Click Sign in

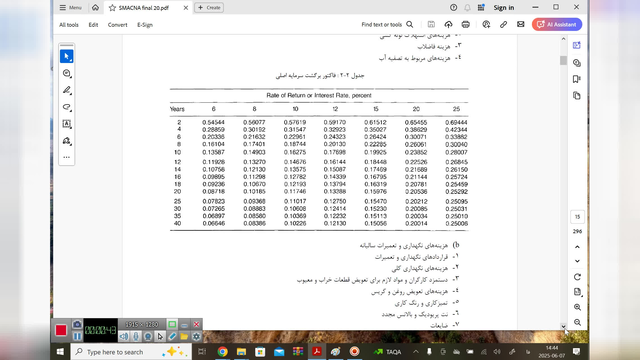[504, 7]
